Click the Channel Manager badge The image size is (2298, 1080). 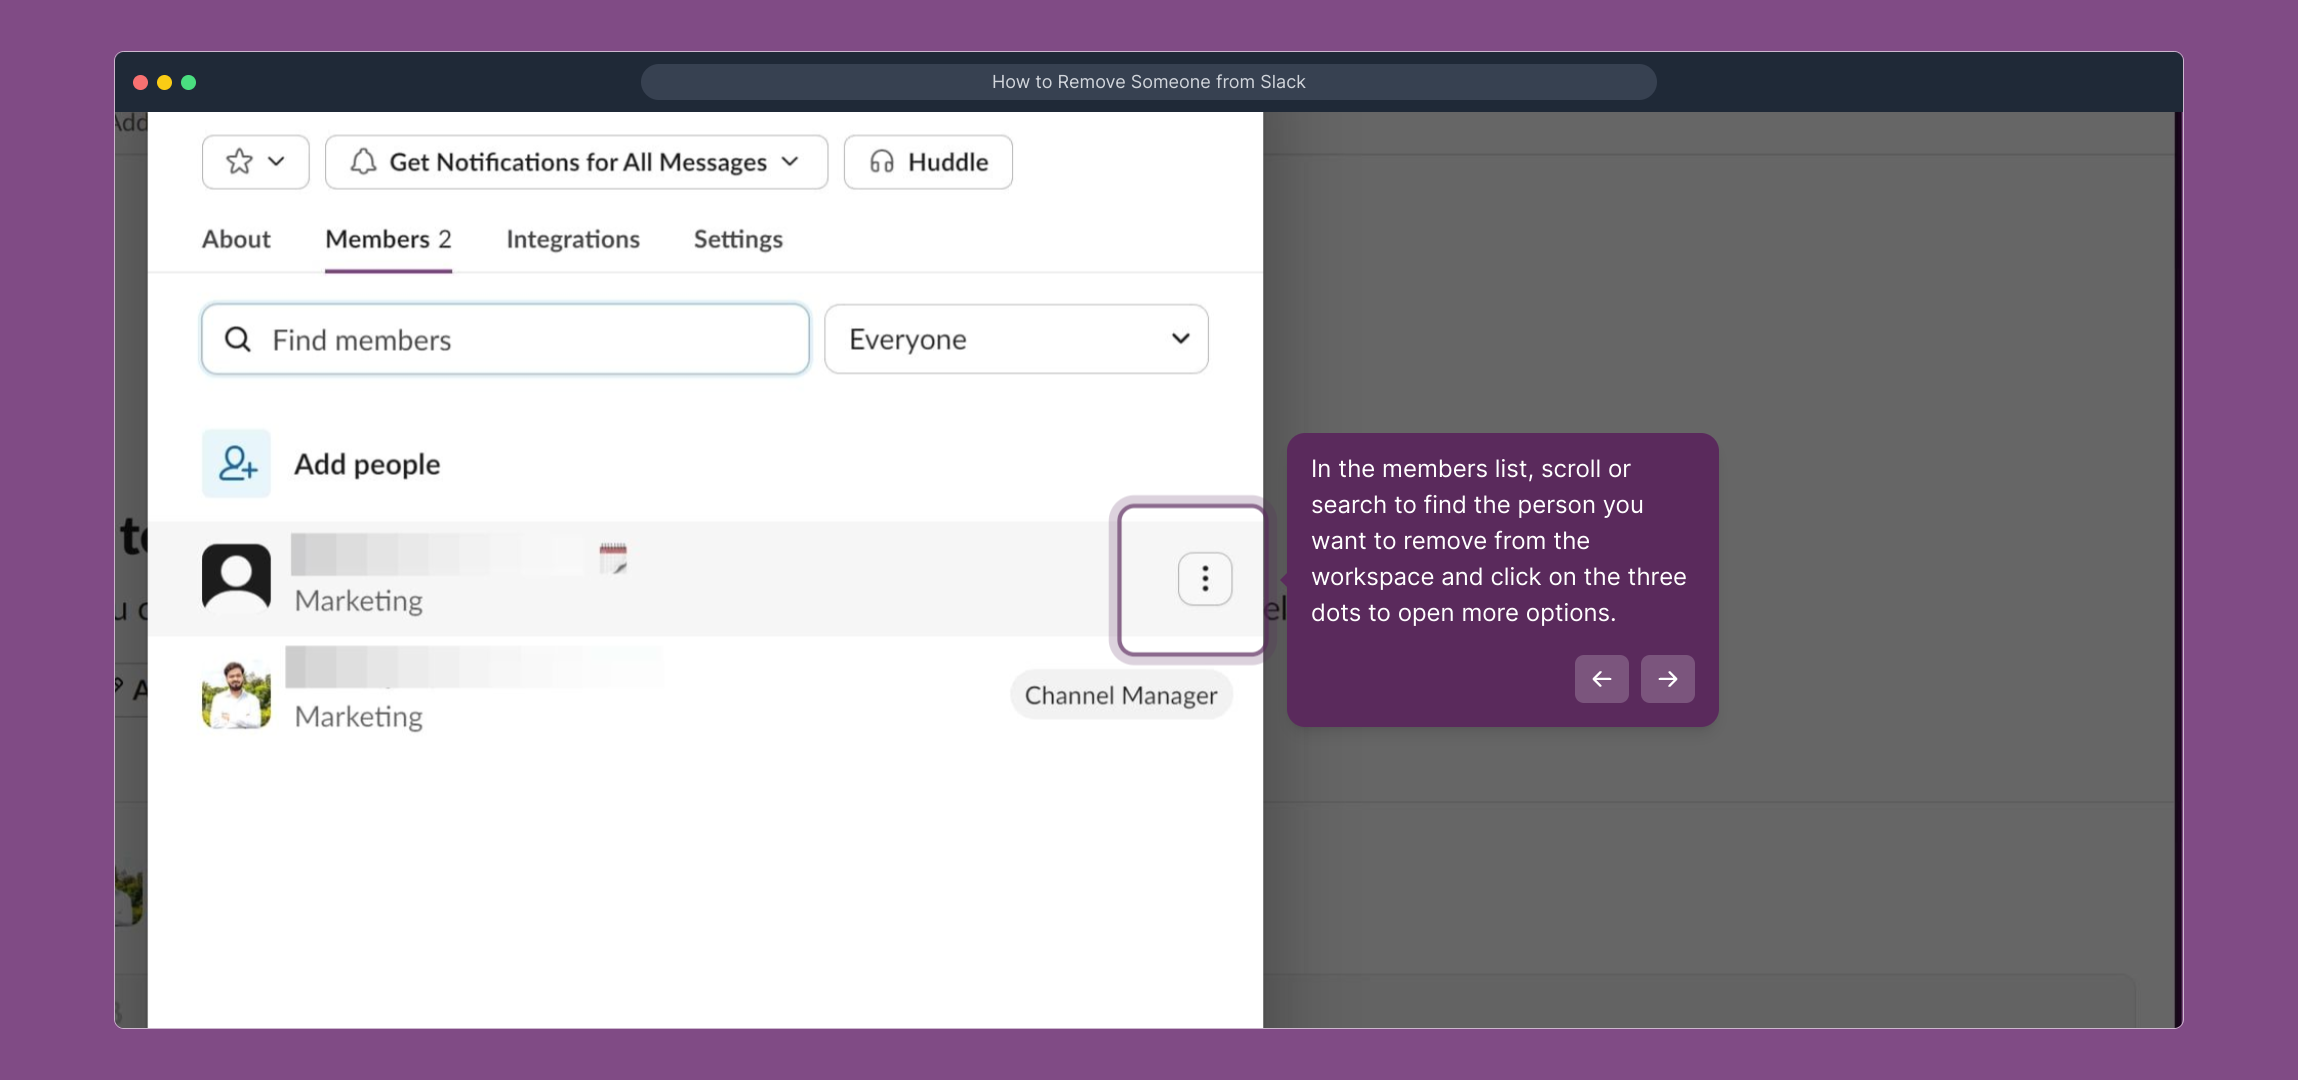click(x=1120, y=694)
